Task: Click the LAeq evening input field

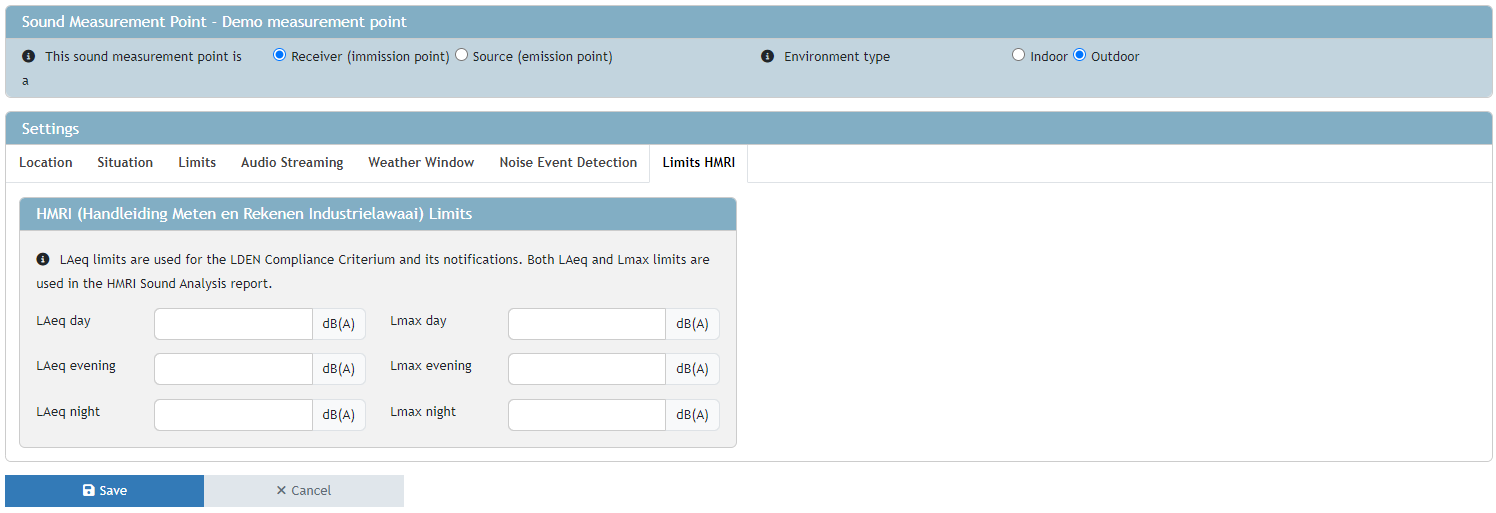Action: coord(233,369)
